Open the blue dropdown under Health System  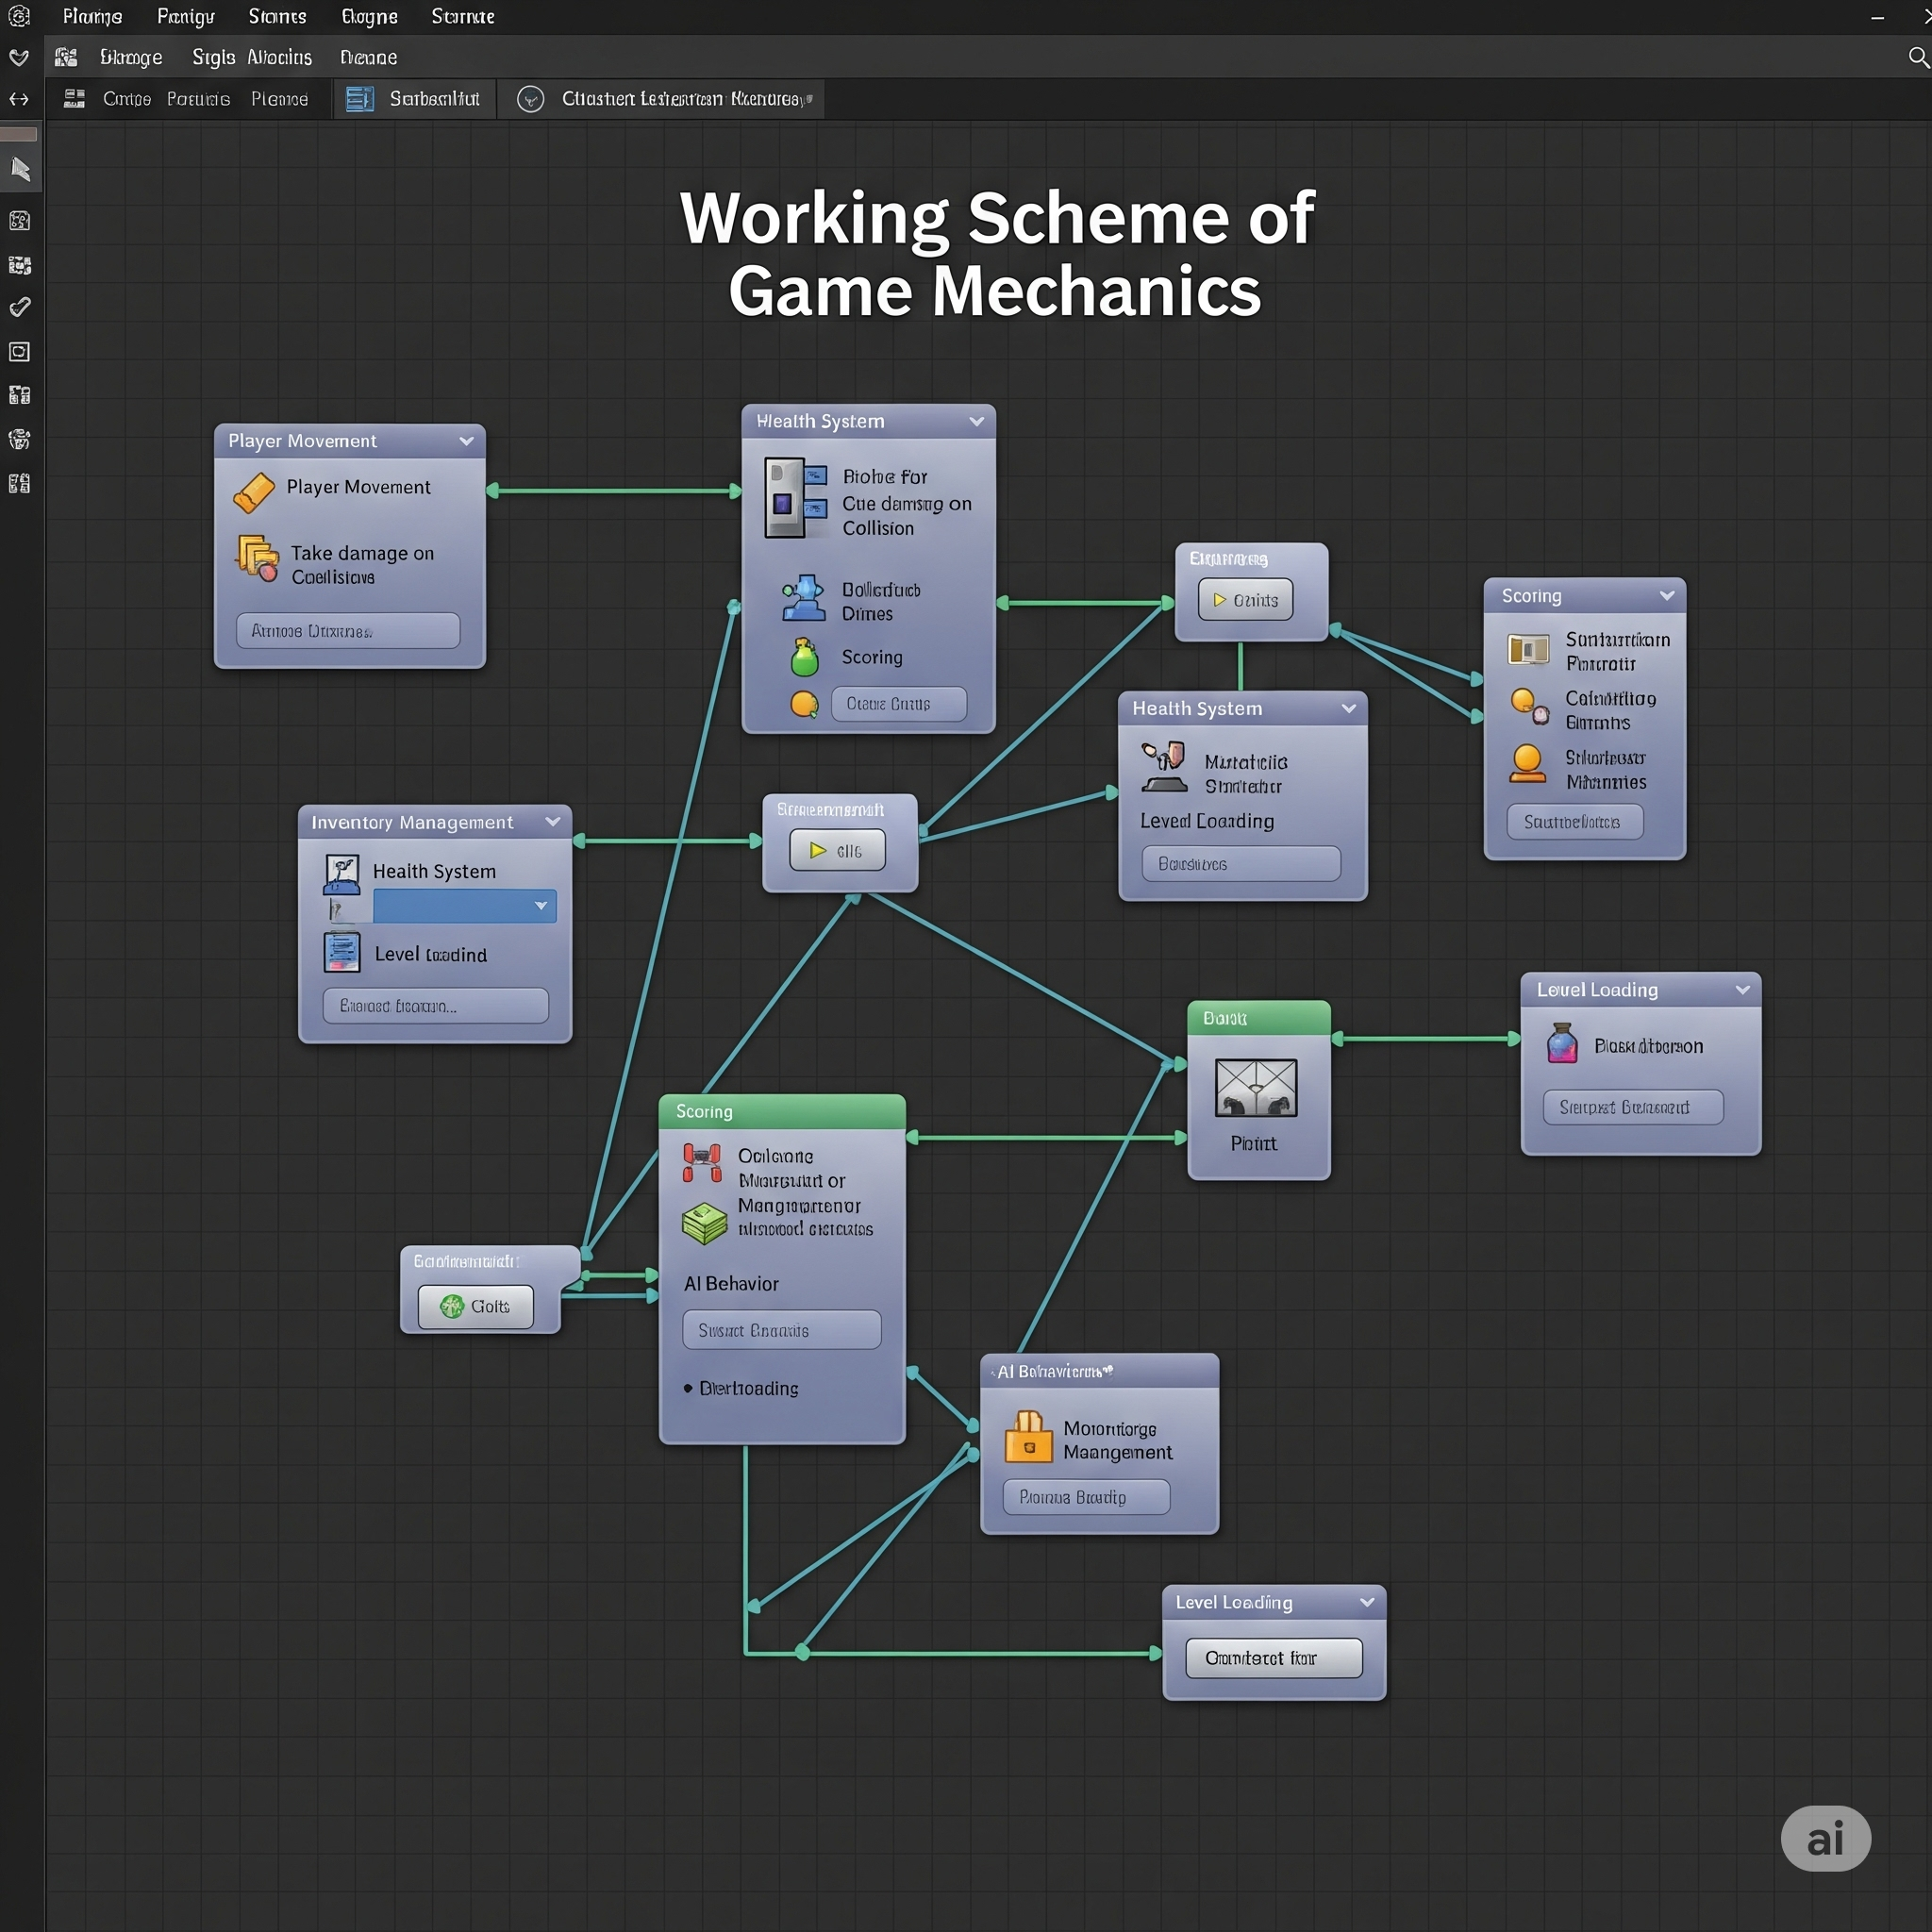464,906
